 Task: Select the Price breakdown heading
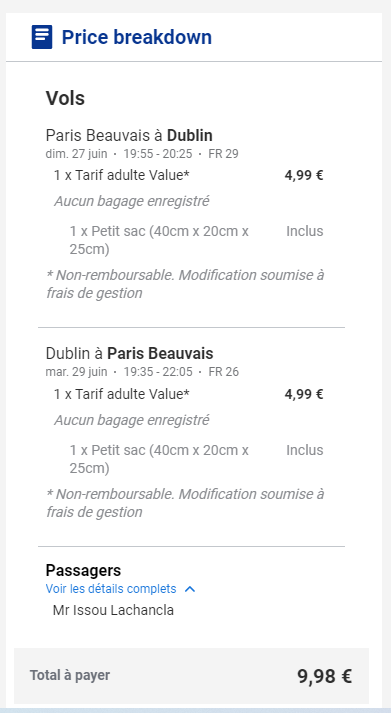pyautogui.click(x=136, y=37)
